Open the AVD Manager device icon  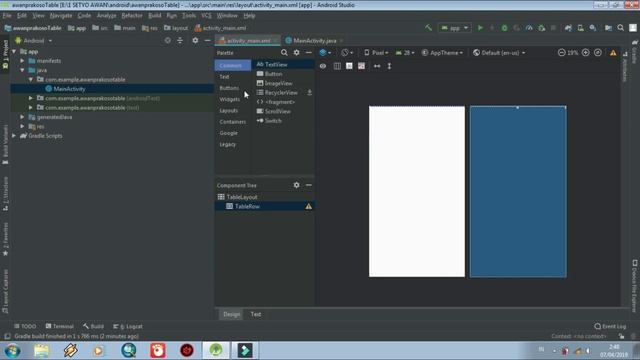click(x=580, y=28)
